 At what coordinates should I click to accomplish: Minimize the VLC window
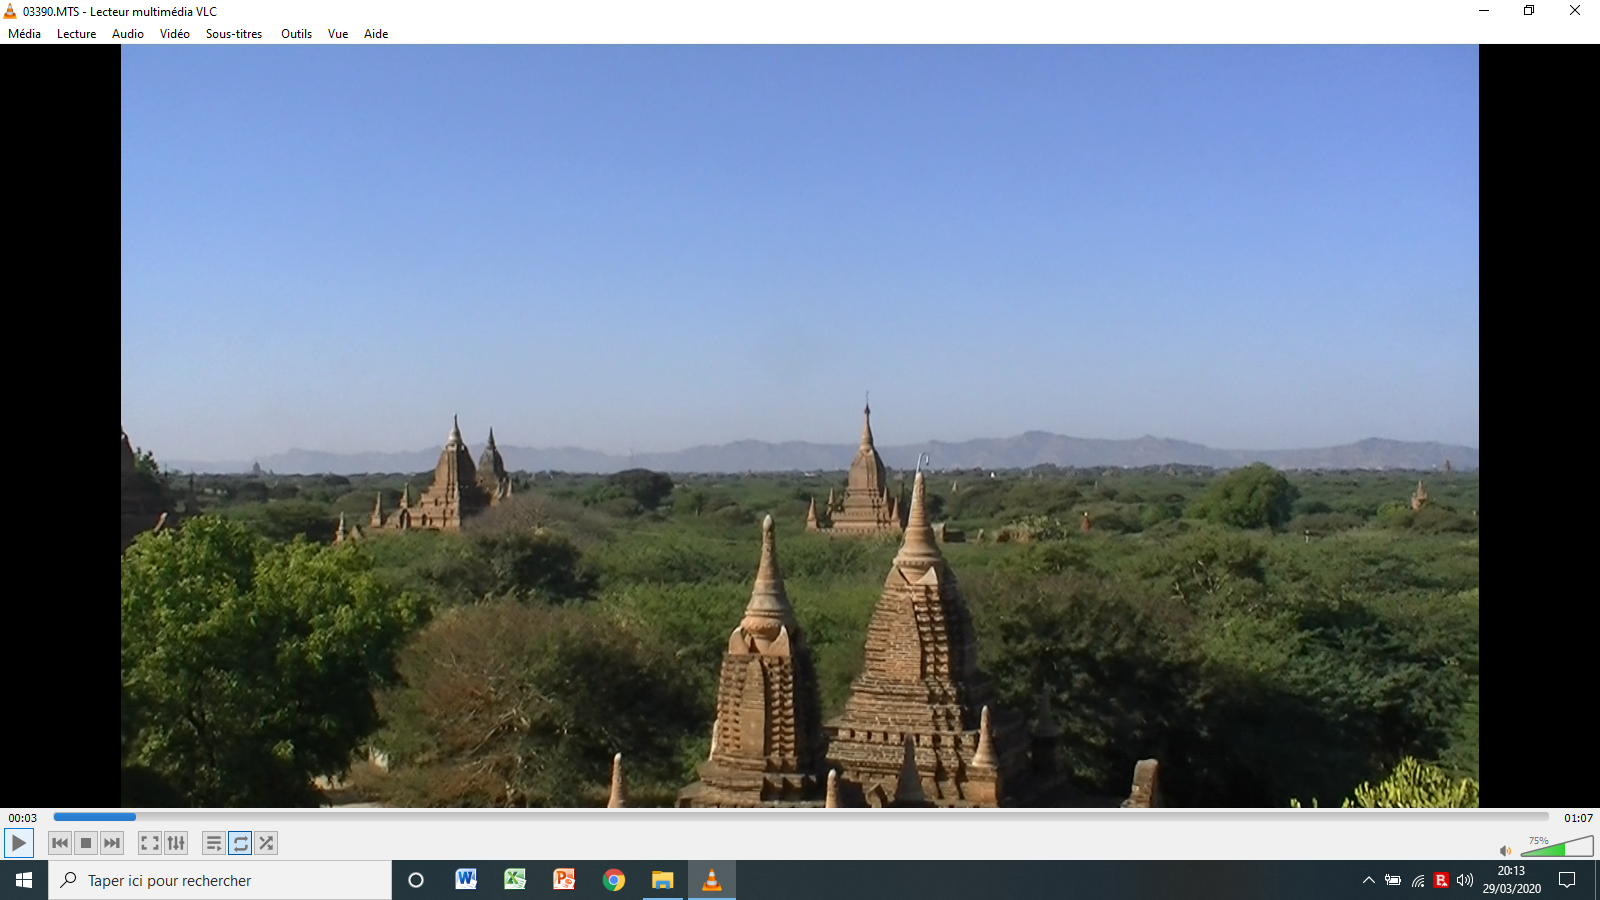pos(1484,11)
